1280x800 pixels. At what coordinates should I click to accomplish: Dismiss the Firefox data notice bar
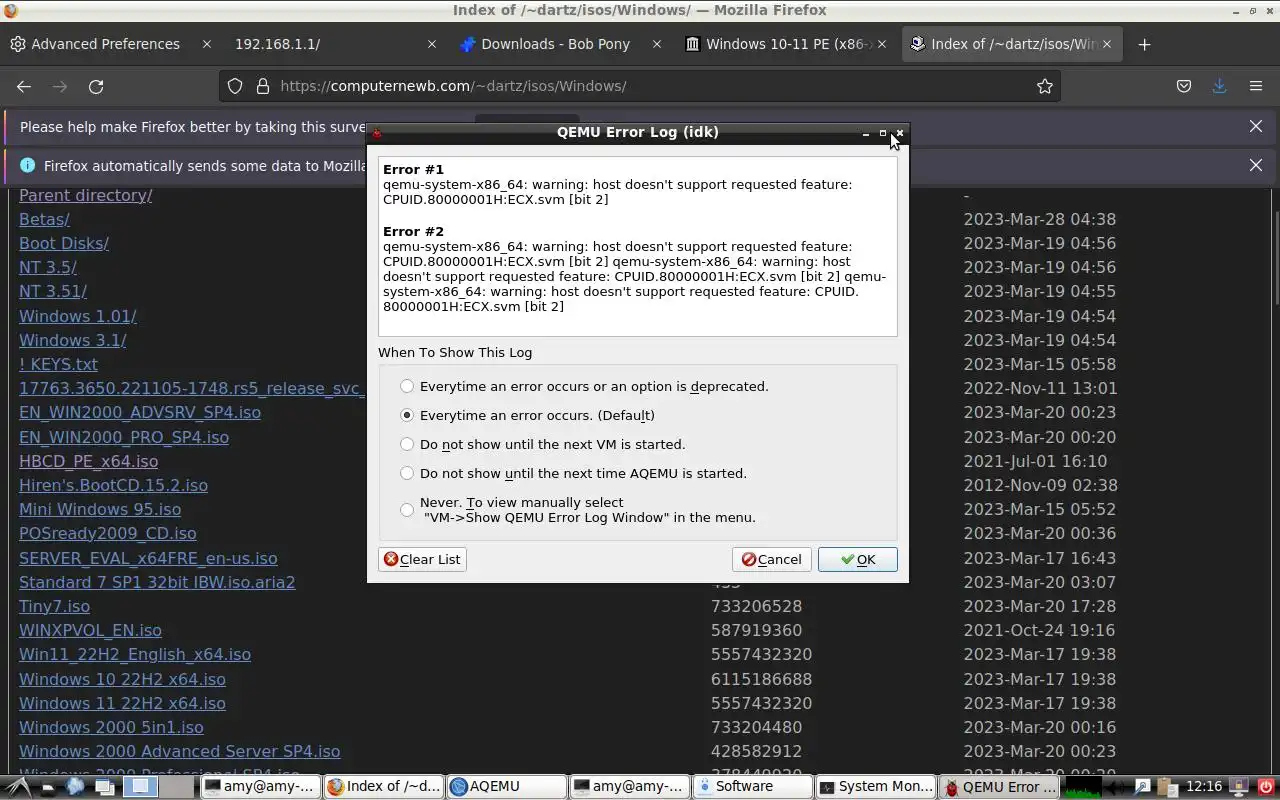tap(1256, 165)
